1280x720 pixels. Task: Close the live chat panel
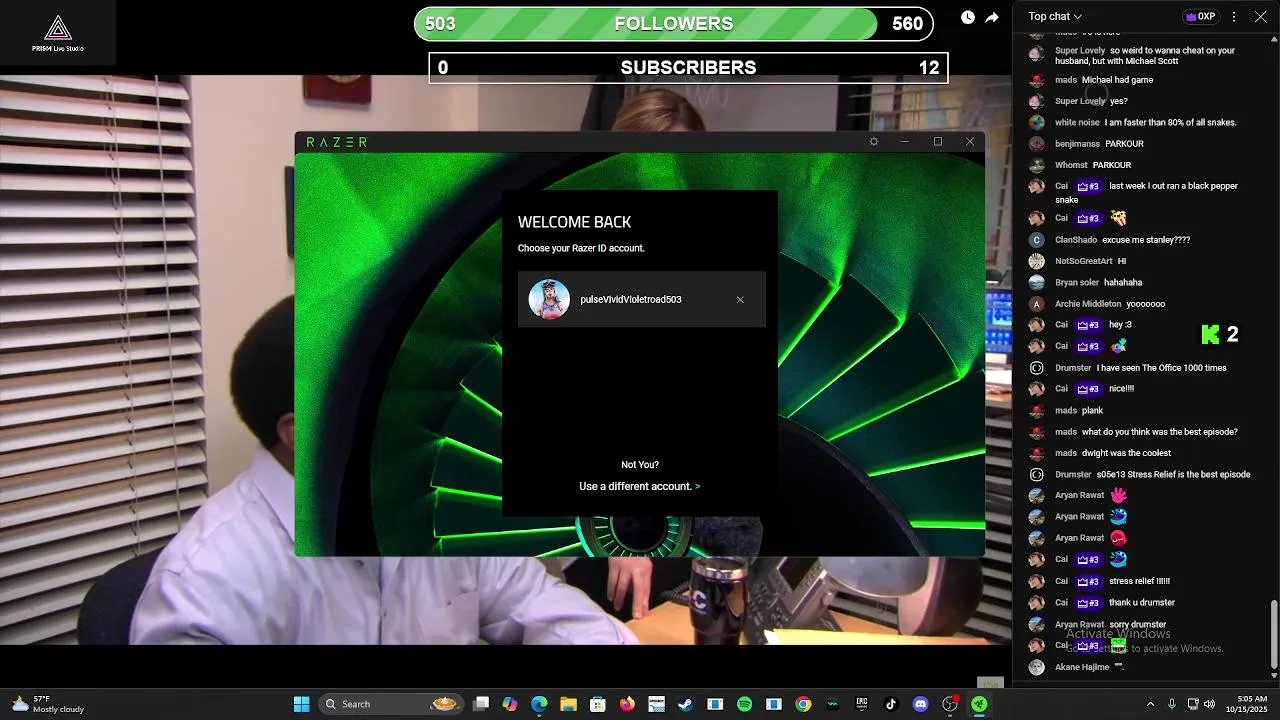pos(1260,16)
